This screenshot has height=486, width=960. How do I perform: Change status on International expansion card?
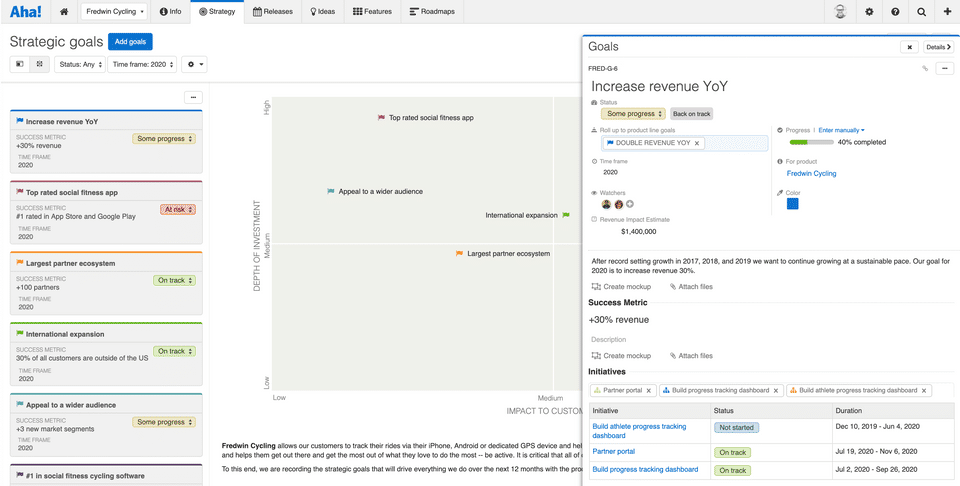point(174,351)
